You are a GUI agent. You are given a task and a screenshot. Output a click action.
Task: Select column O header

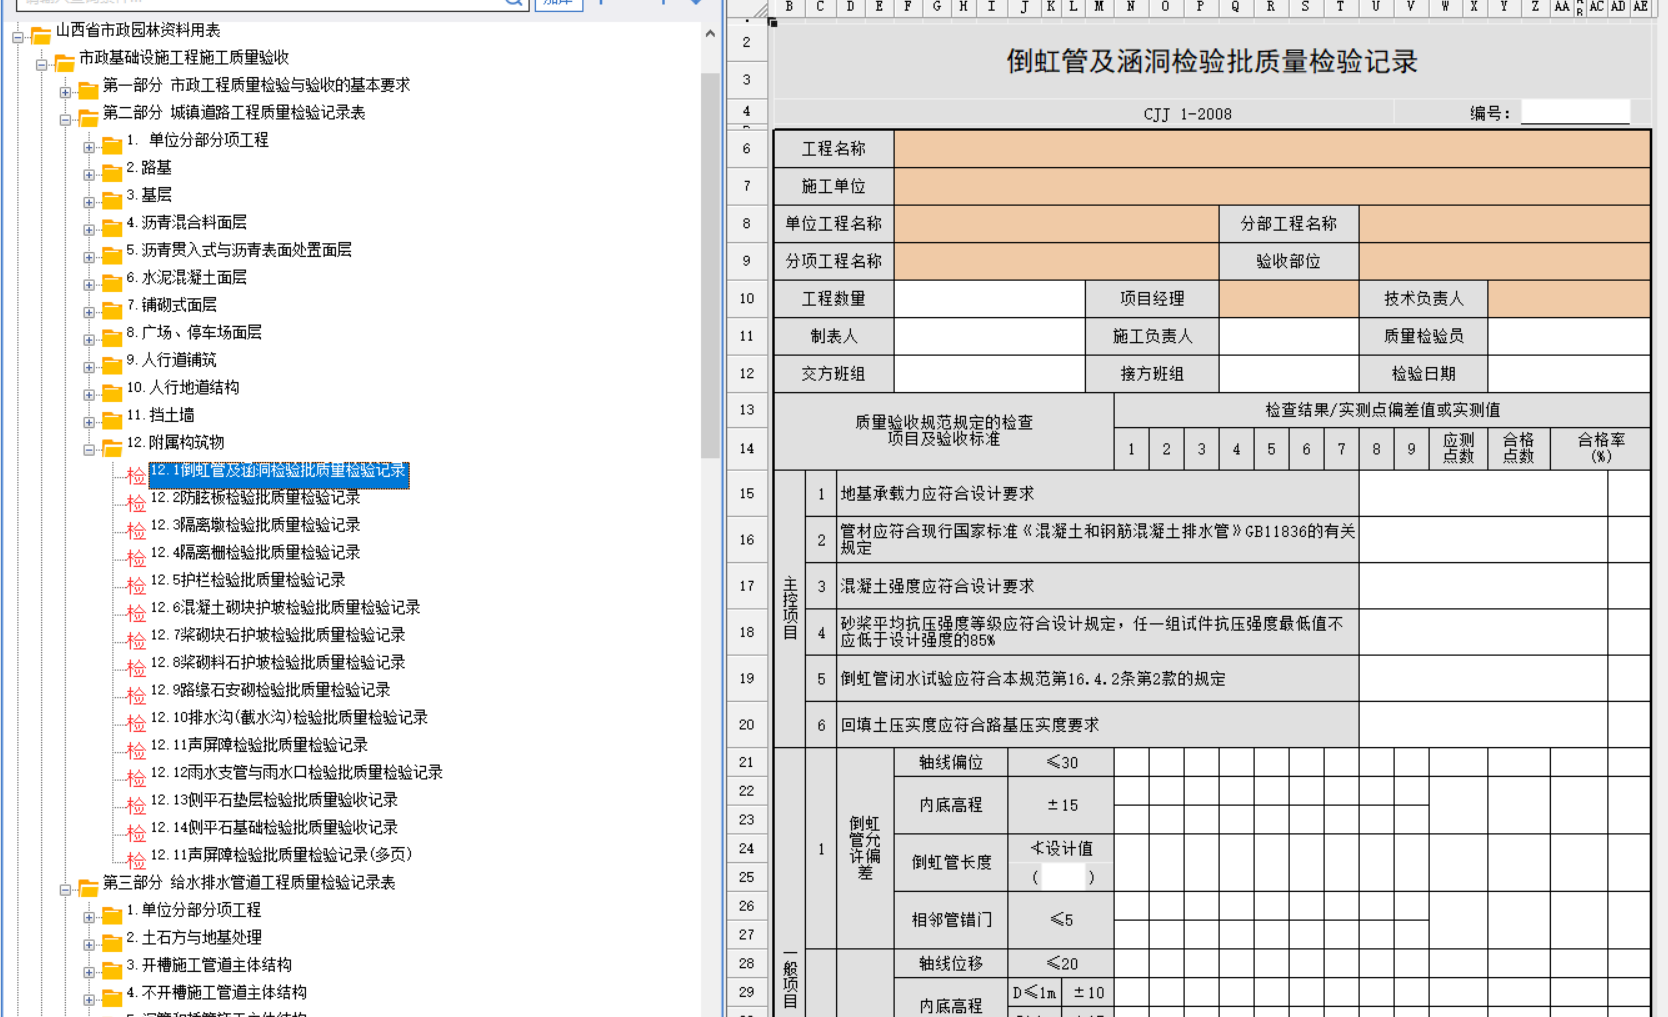coord(1165,7)
